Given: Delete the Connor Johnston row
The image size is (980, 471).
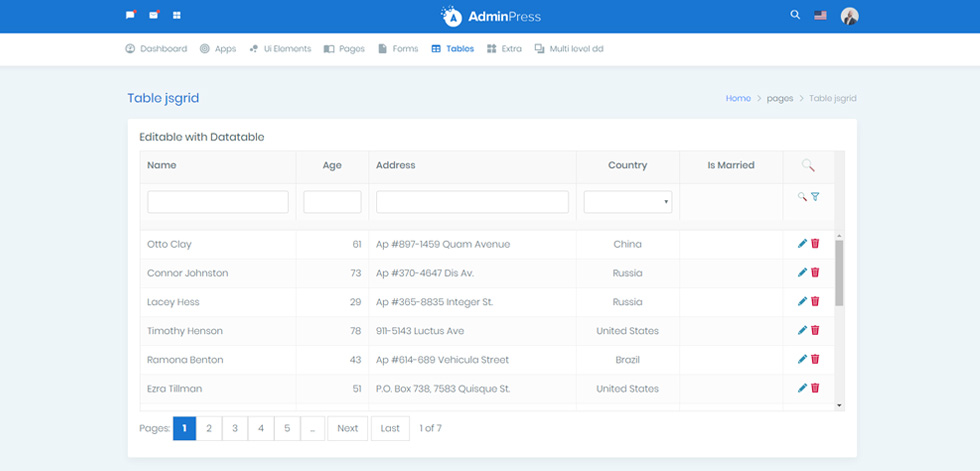Looking at the screenshot, I should pyautogui.click(x=815, y=272).
